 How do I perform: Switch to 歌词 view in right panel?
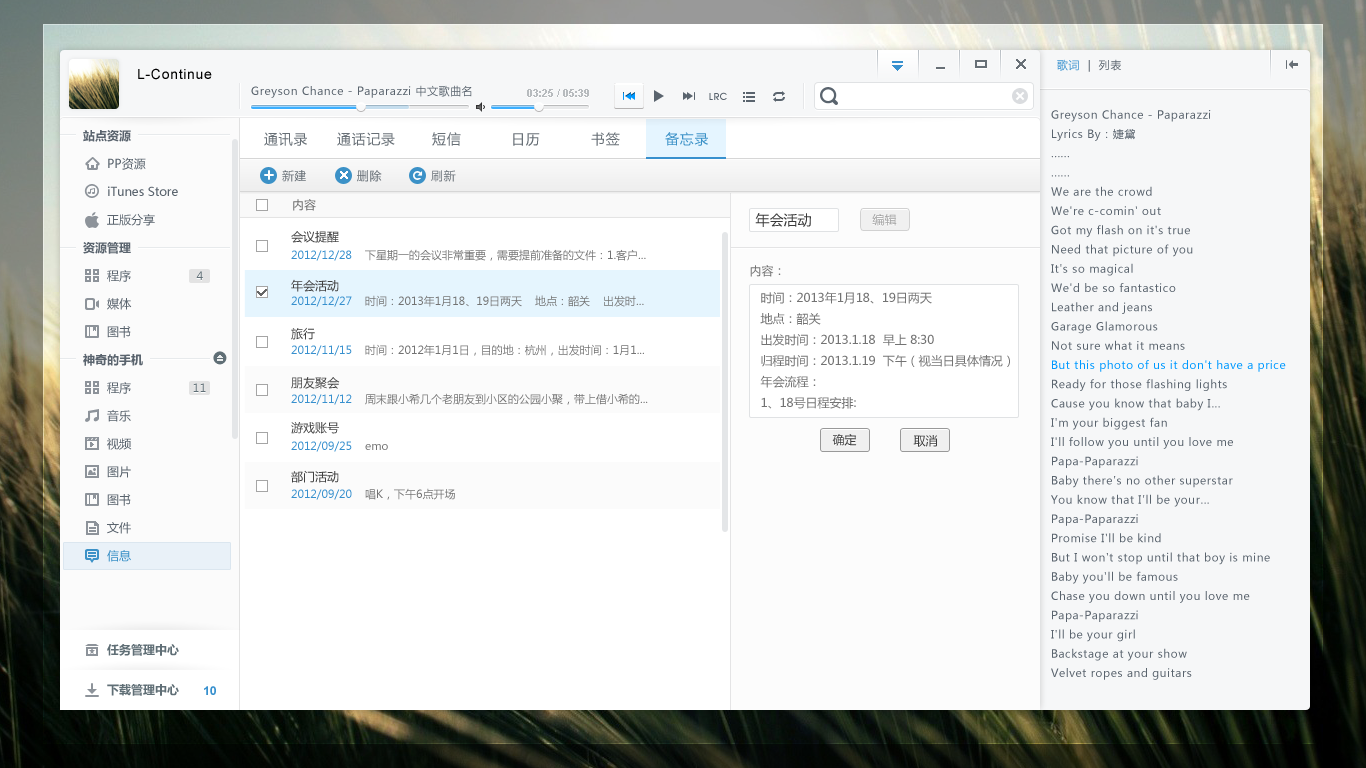[1068, 65]
